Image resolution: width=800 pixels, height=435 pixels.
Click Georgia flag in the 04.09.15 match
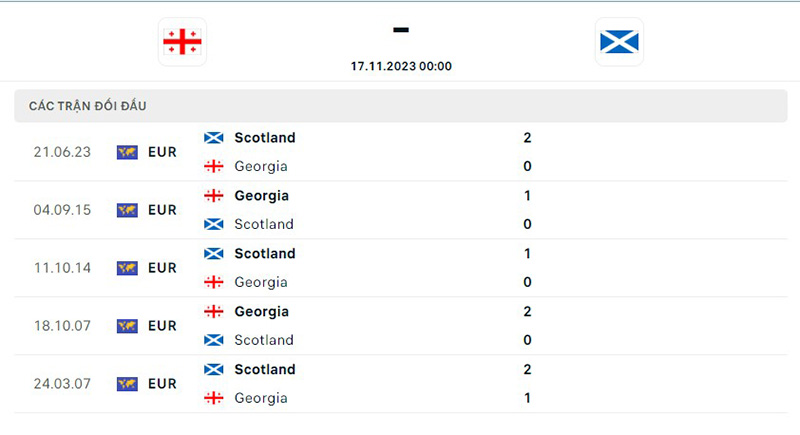click(213, 196)
